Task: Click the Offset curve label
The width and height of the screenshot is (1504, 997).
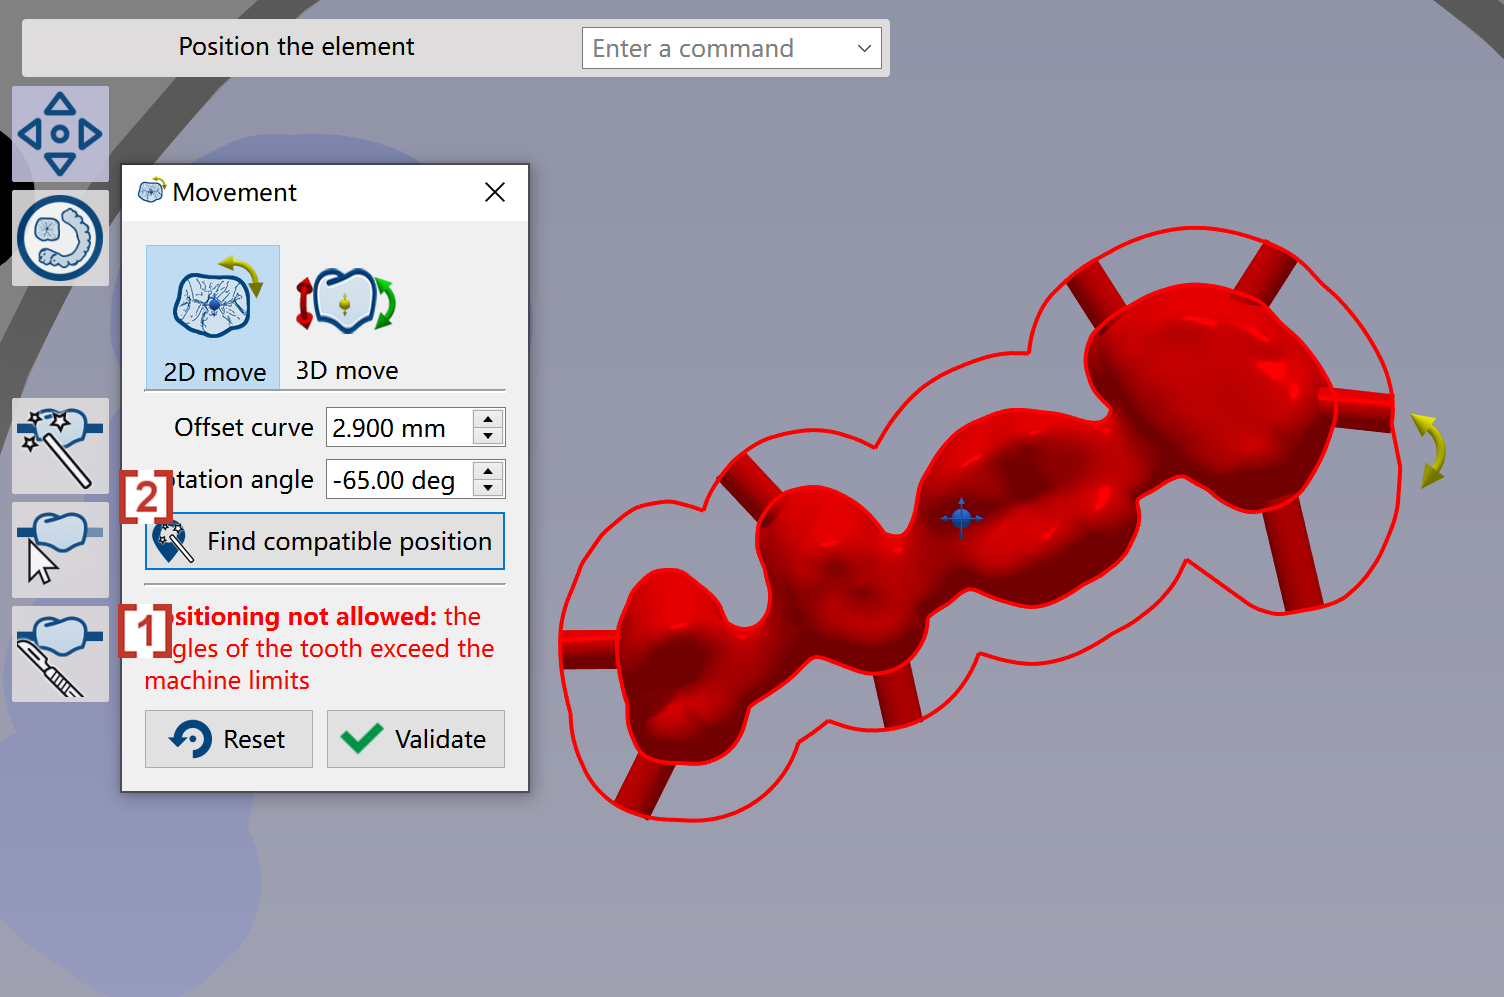Action: pyautogui.click(x=244, y=428)
